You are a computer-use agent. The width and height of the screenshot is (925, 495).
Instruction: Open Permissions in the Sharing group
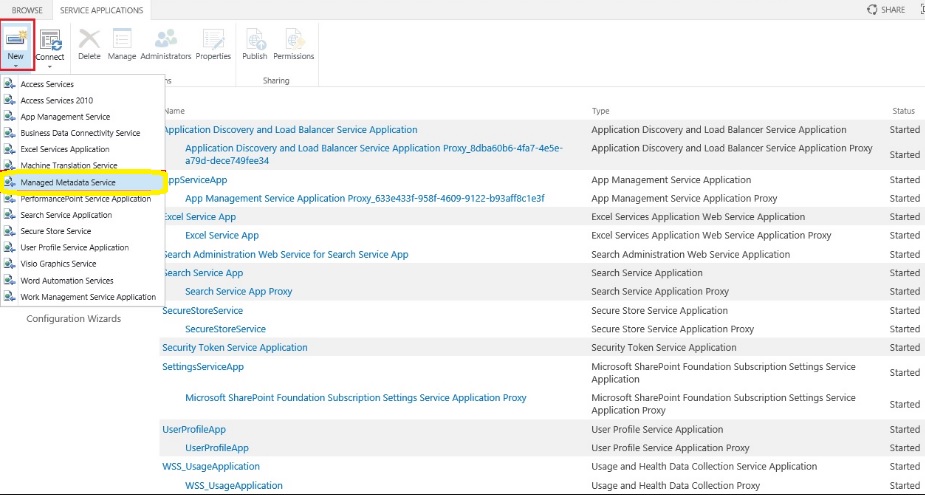point(294,39)
